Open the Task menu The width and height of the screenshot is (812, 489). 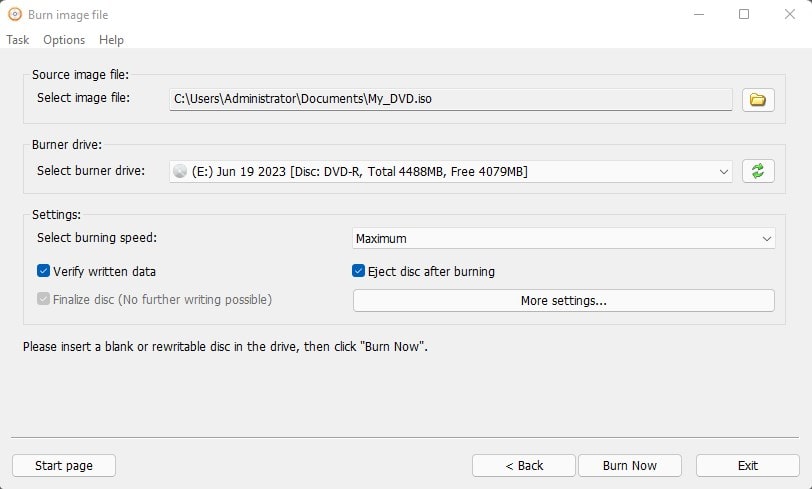(18, 40)
